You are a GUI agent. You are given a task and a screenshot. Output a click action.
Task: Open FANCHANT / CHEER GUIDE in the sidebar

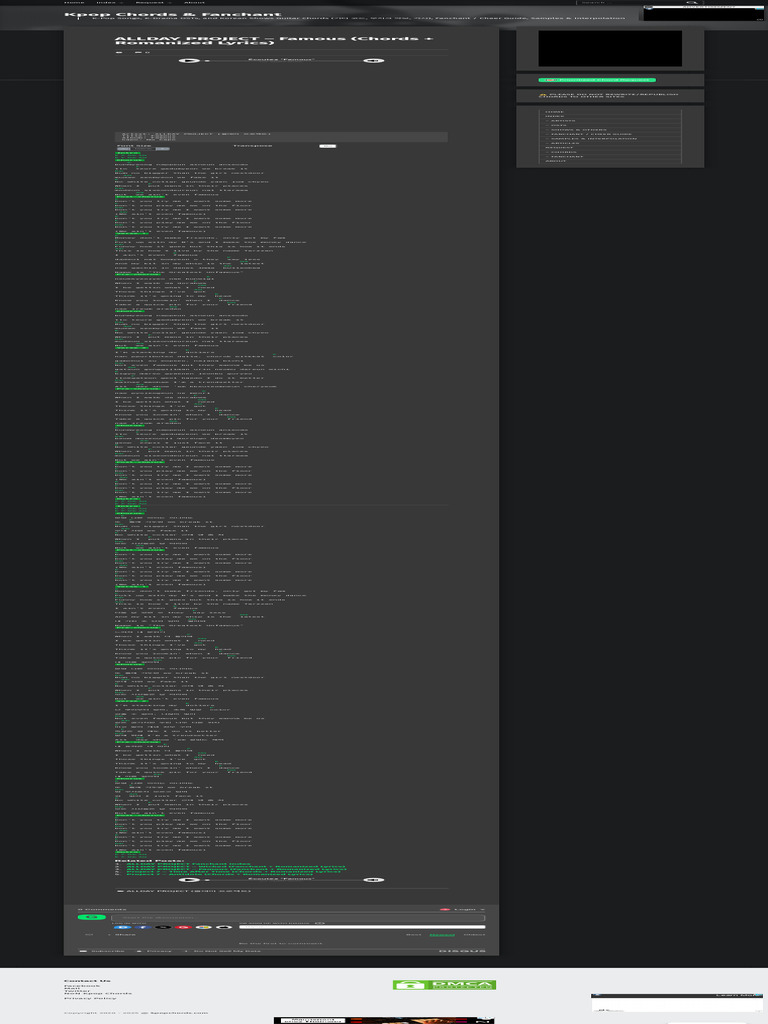click(589, 135)
